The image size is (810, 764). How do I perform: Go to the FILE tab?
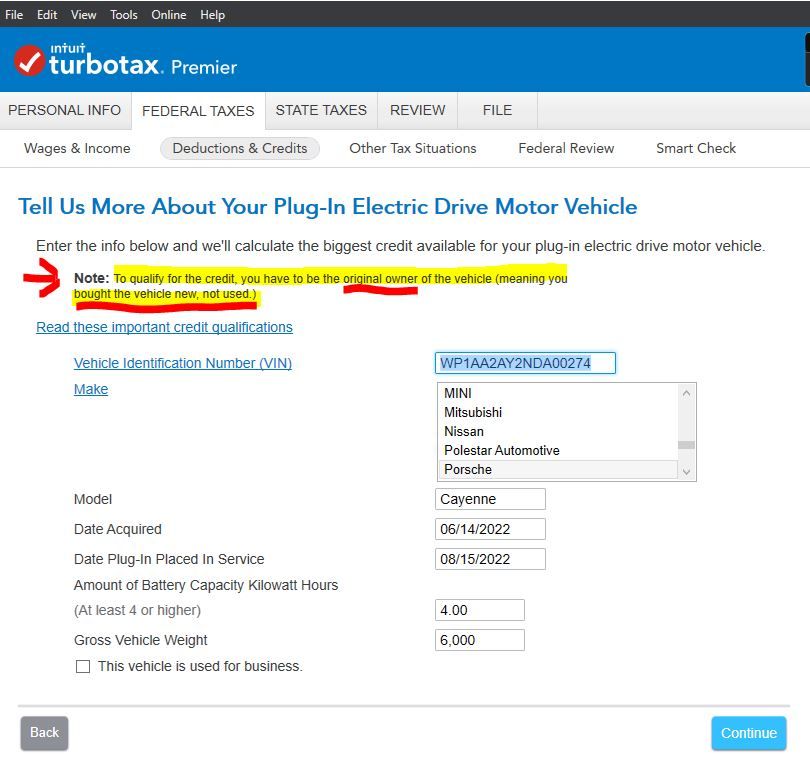(497, 111)
